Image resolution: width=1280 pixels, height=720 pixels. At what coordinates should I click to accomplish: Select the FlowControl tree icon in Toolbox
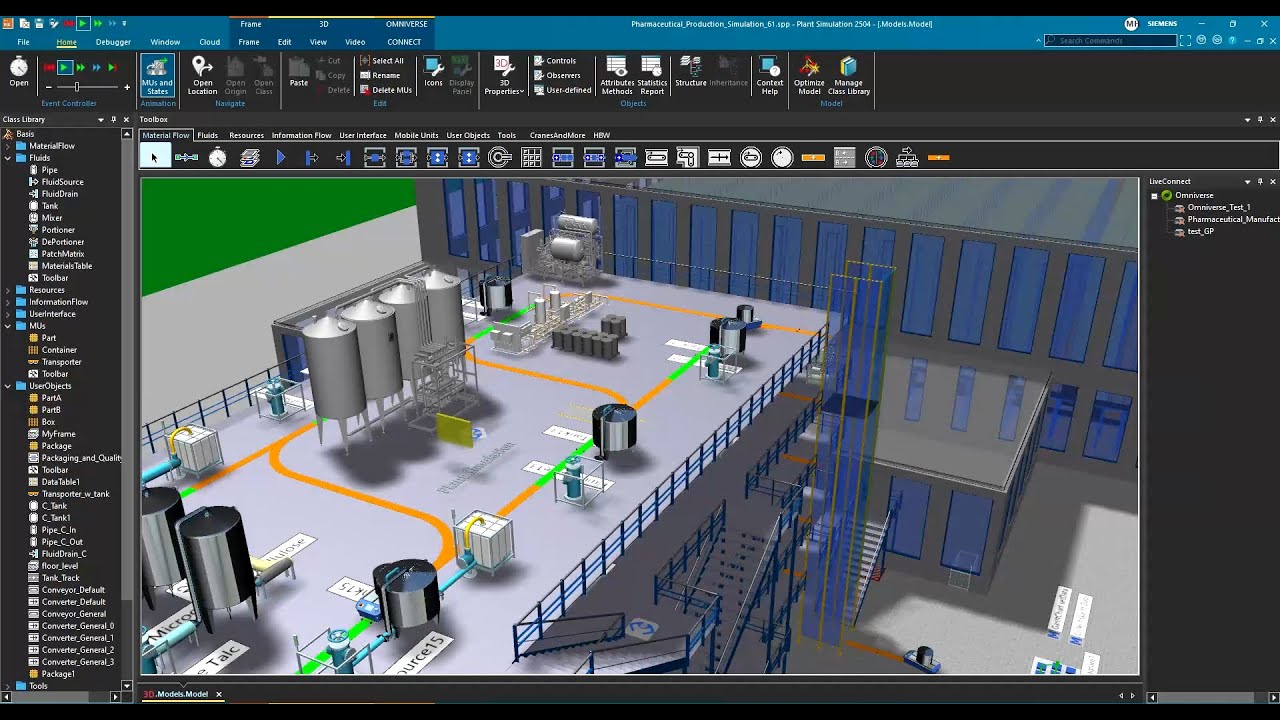(907, 157)
